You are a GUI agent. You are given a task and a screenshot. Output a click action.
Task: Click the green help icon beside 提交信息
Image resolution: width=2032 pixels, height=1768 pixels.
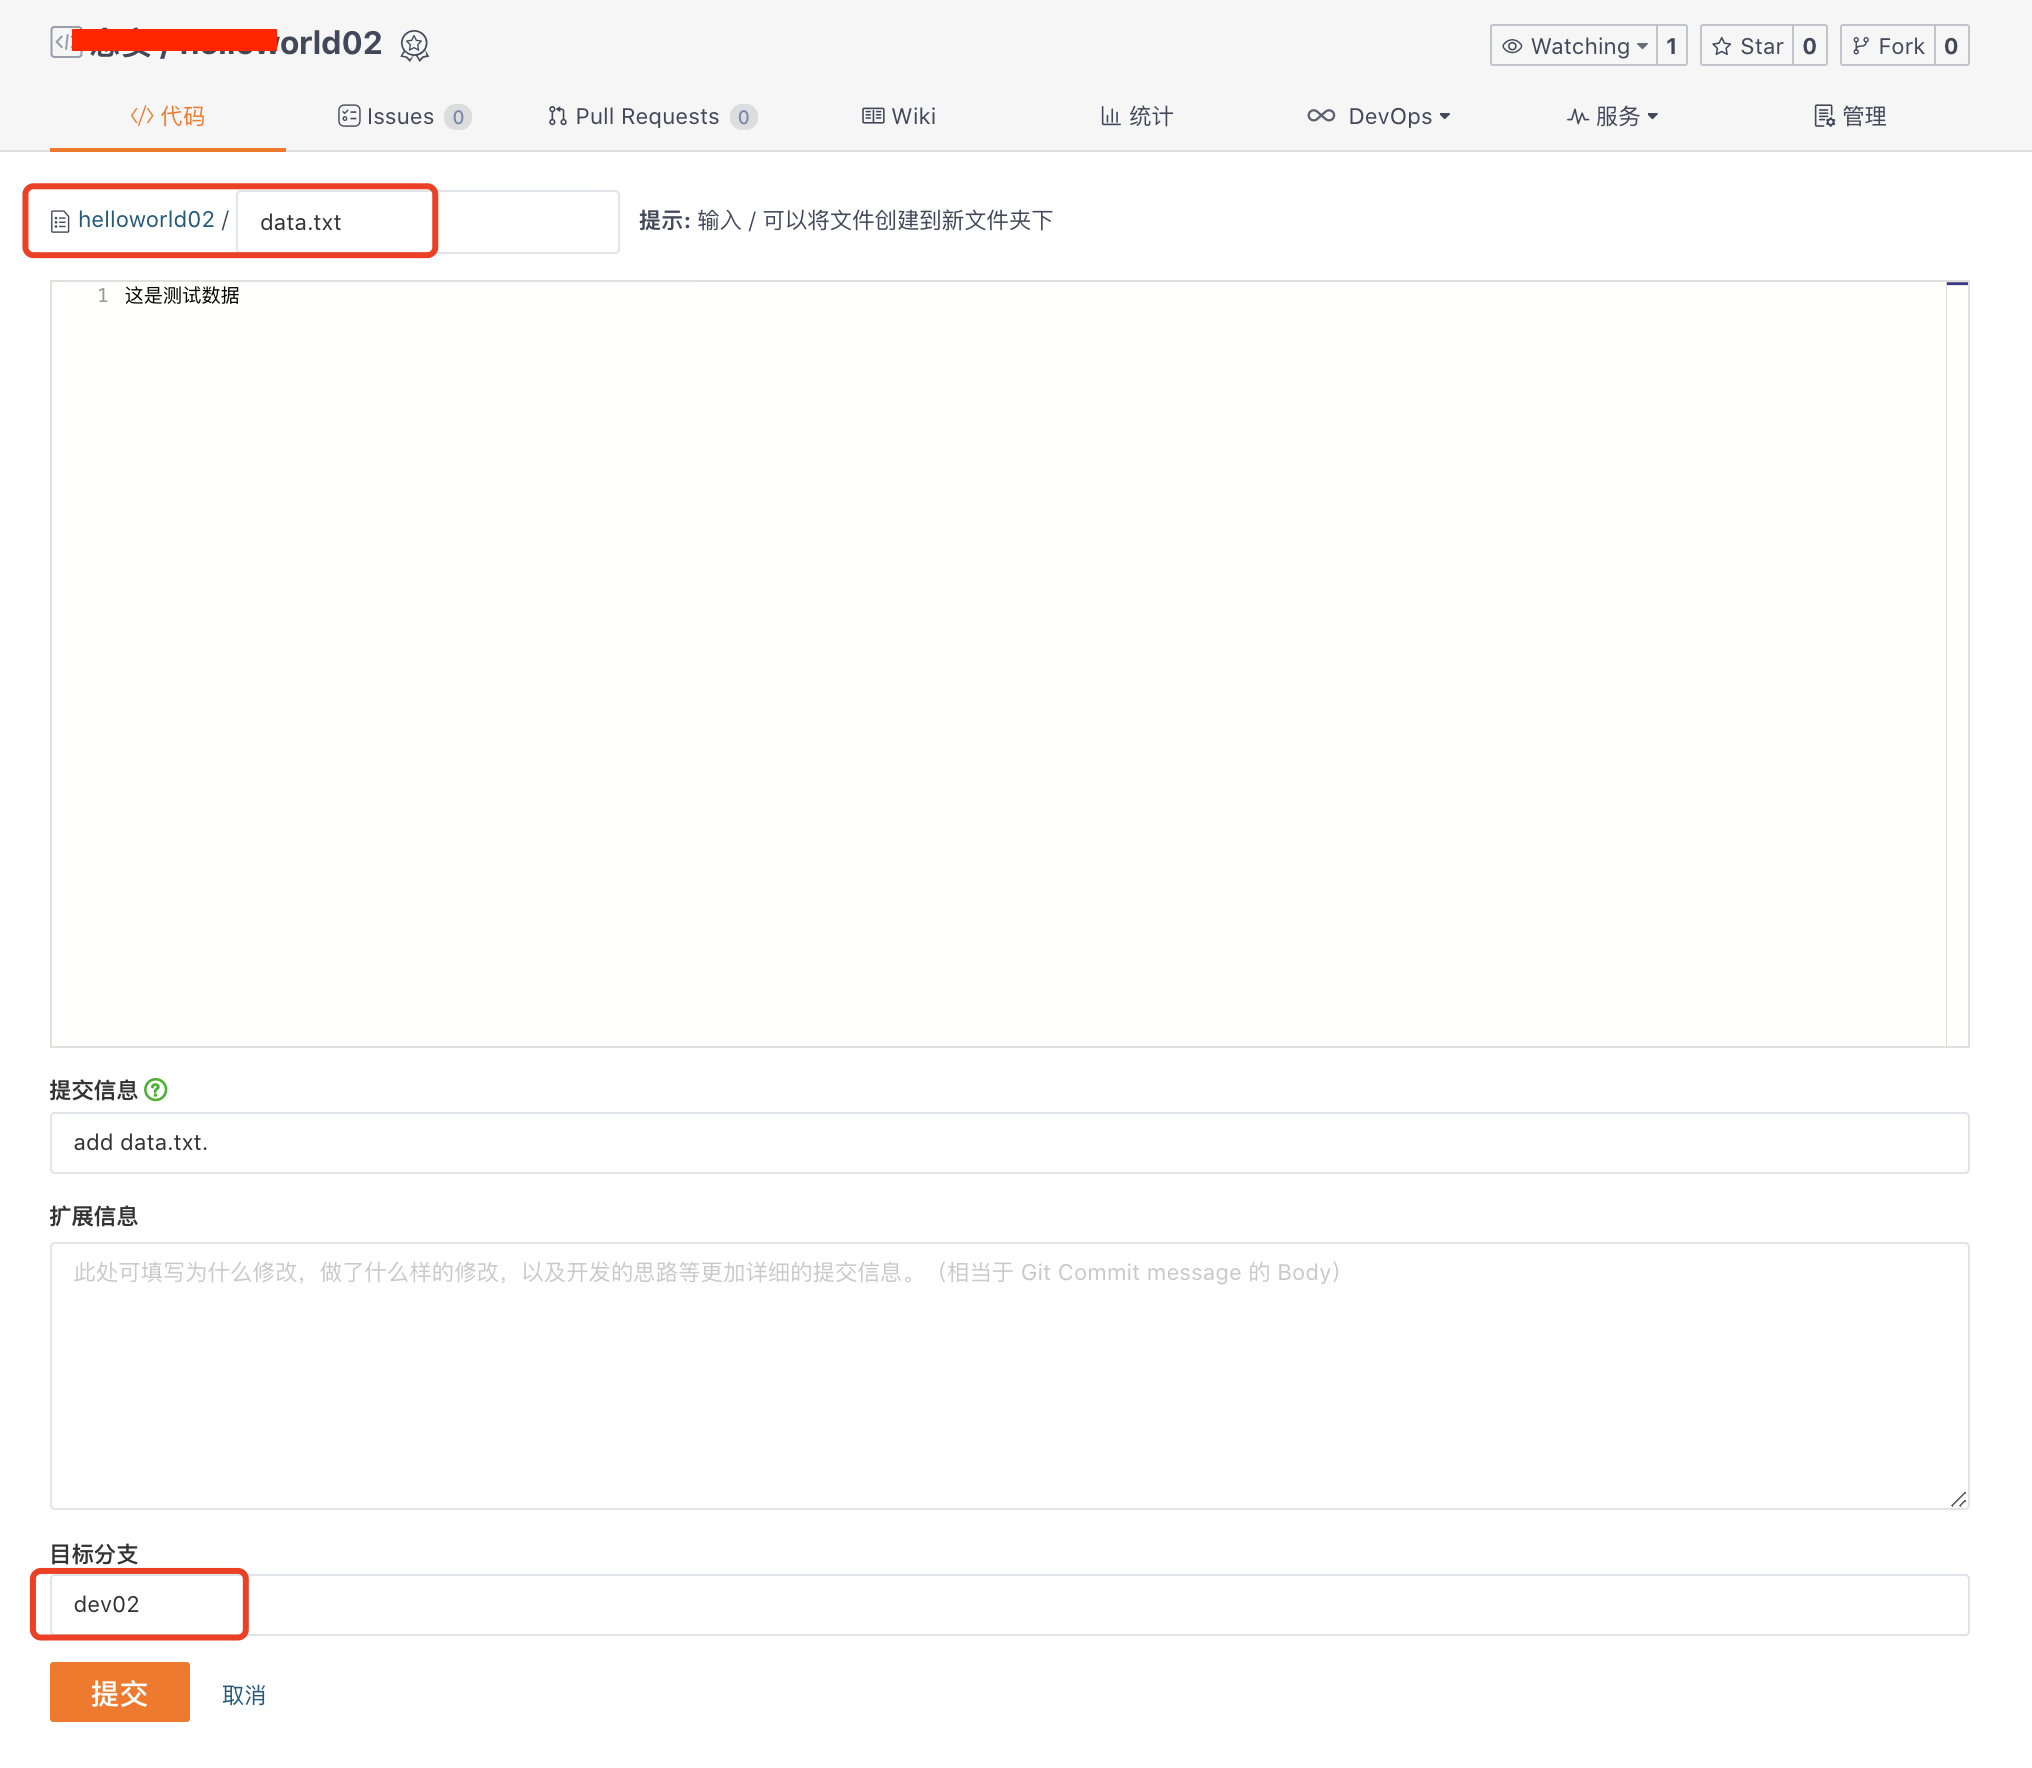coord(156,1090)
